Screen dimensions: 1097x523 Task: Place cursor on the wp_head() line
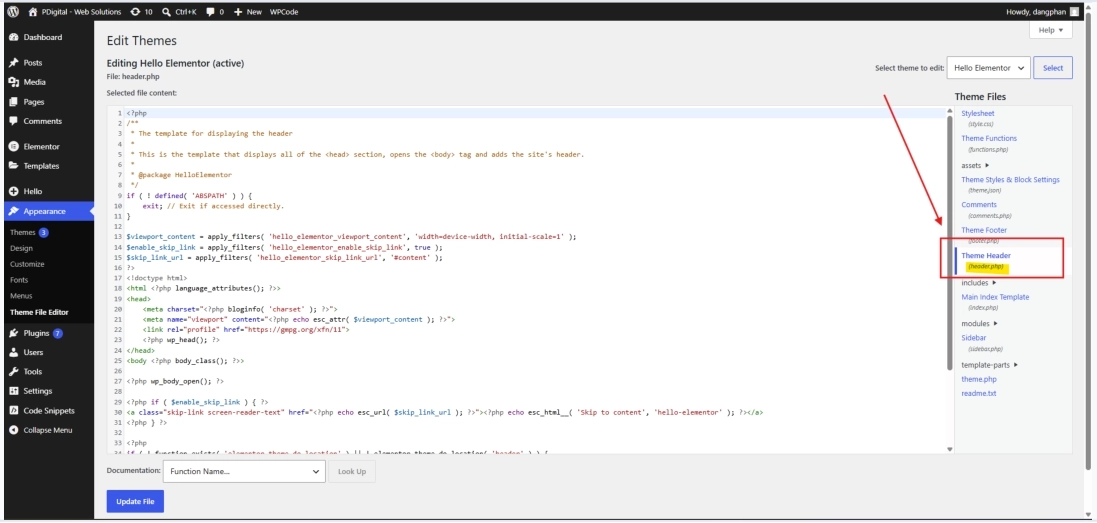tap(181, 340)
